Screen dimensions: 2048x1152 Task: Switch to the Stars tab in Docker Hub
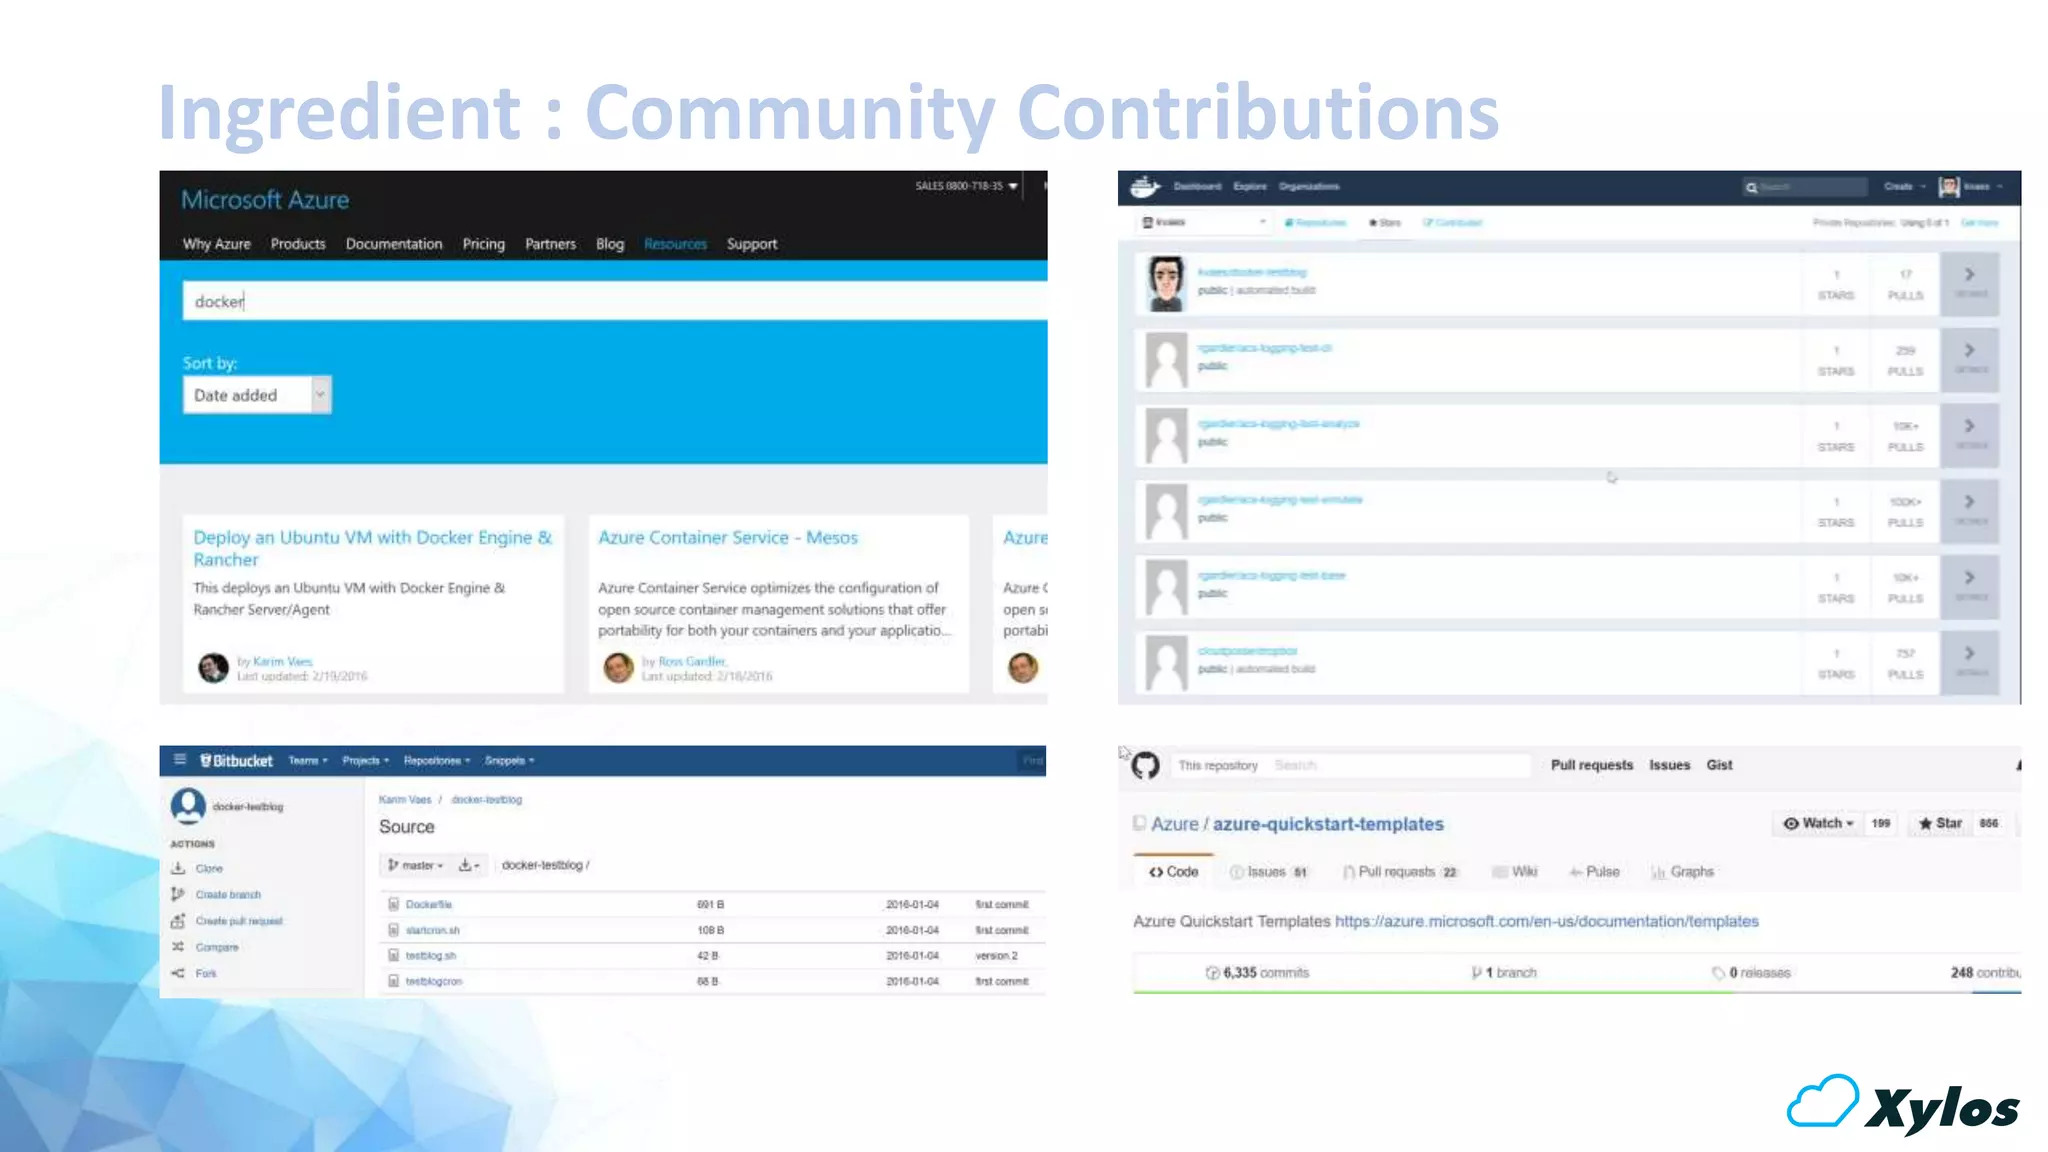1385,222
